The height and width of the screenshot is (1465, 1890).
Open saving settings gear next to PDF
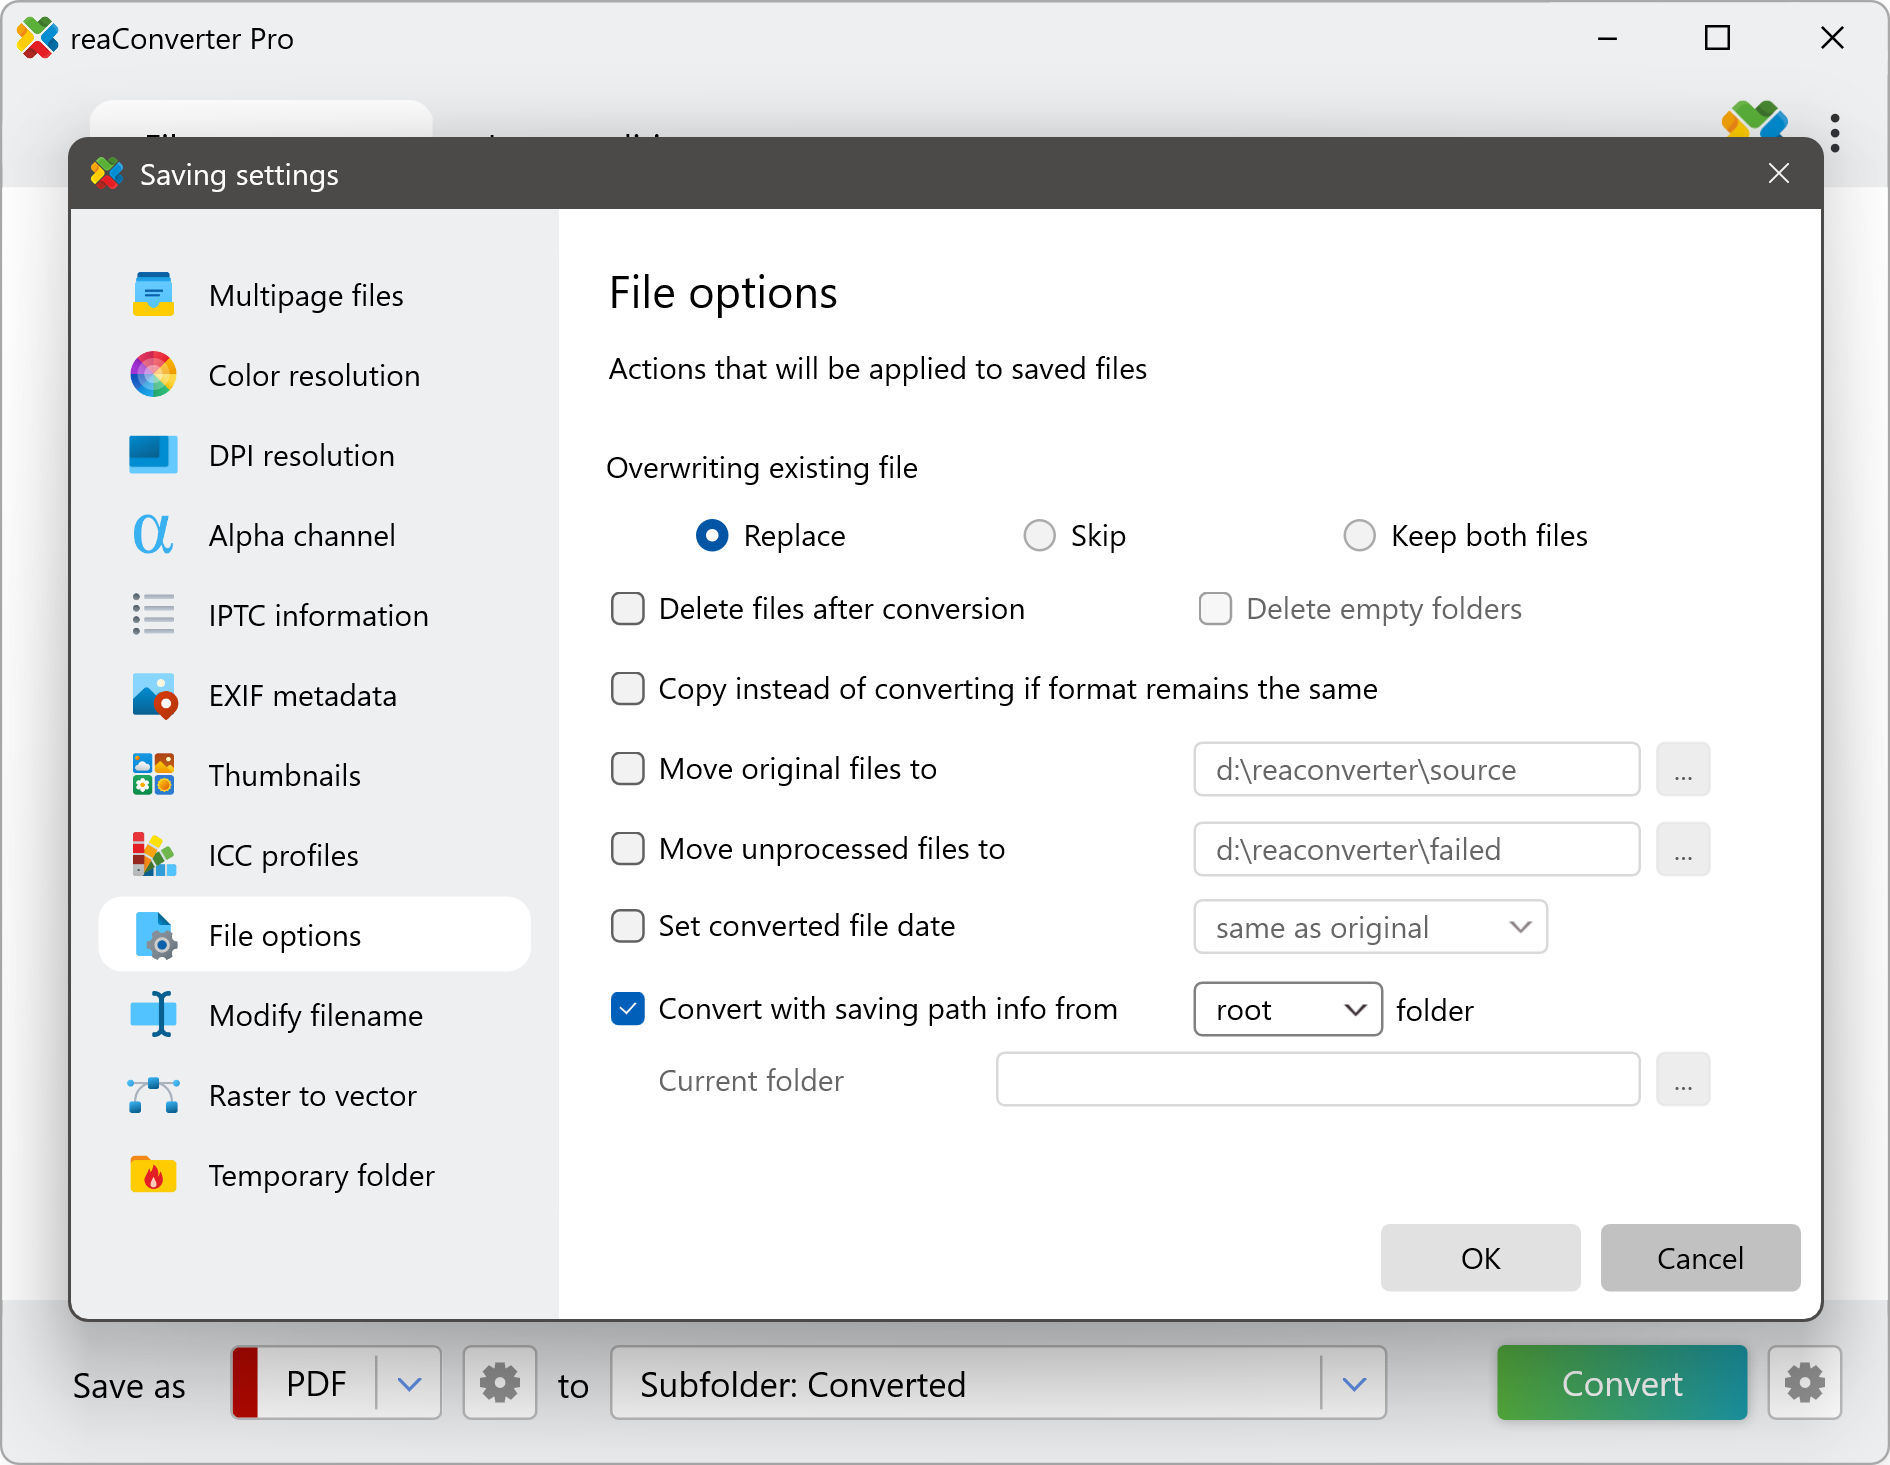tap(499, 1383)
